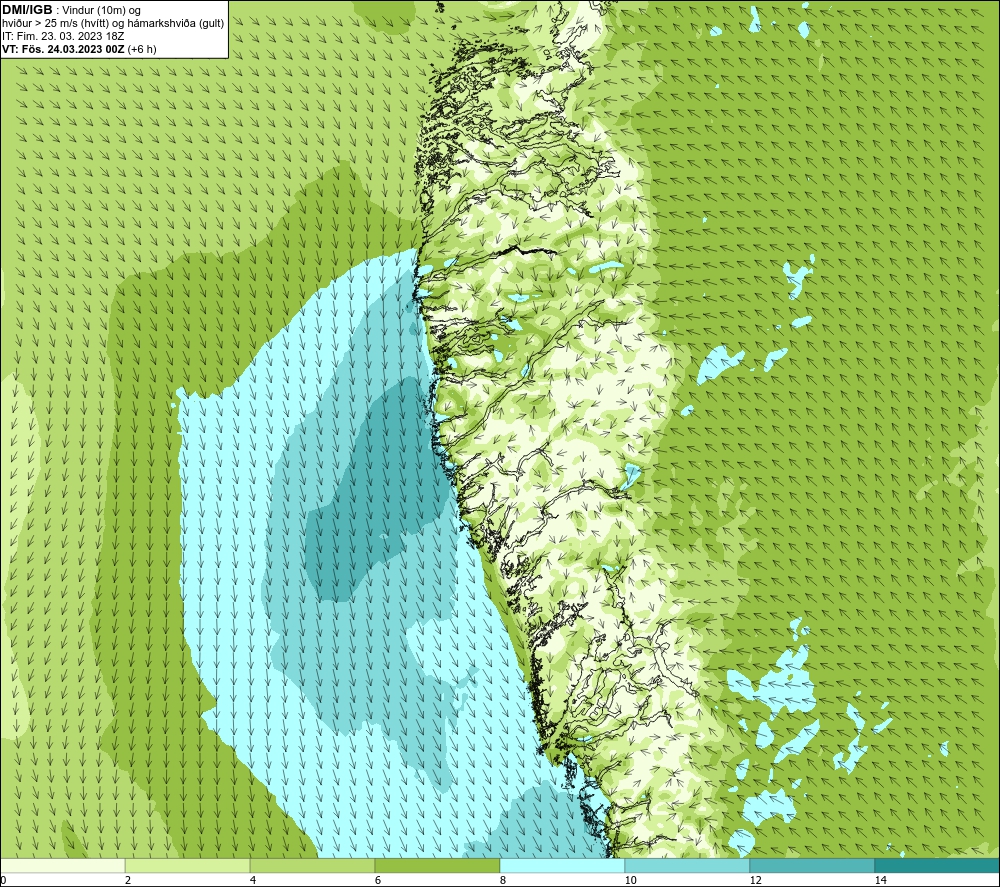This screenshot has height=887, width=1000.
Task: Click the scale label '4'
Action: (253, 880)
